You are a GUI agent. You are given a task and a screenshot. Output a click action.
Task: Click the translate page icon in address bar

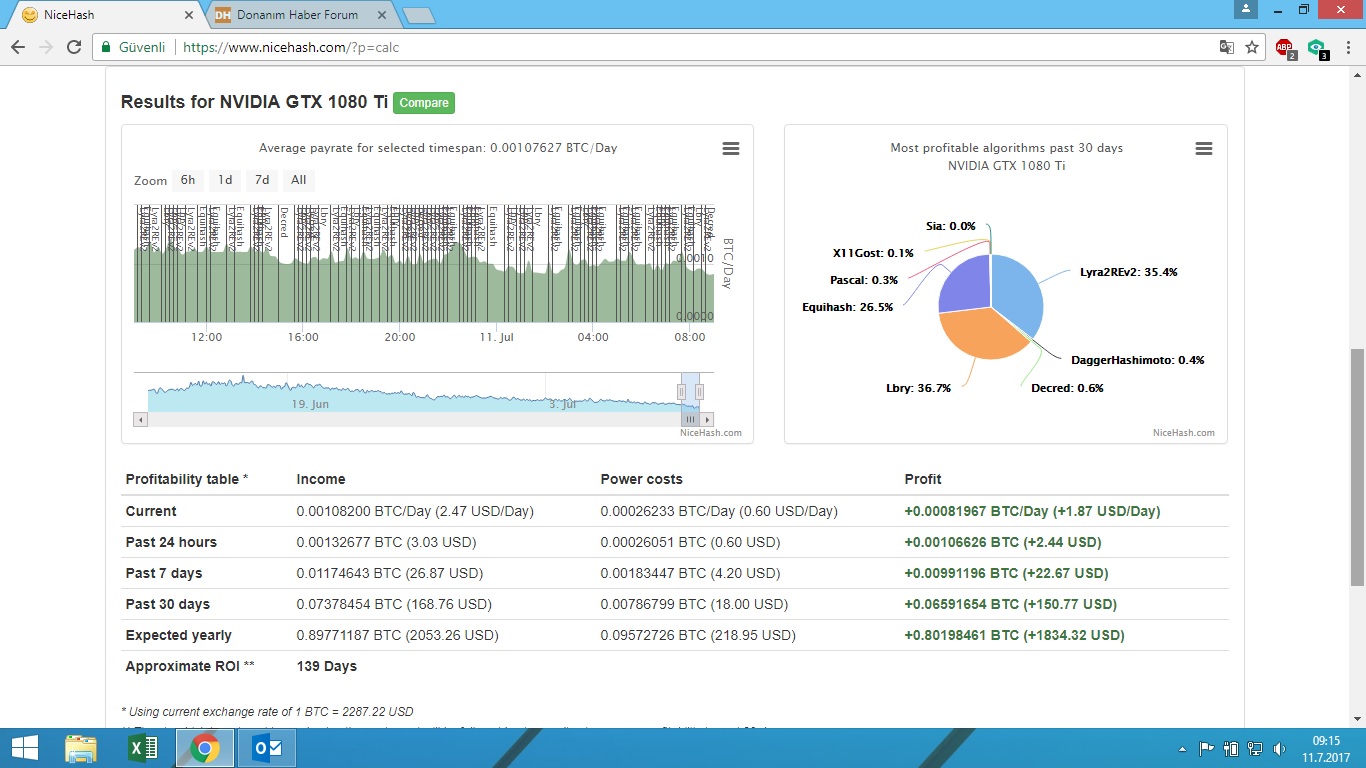click(1227, 47)
